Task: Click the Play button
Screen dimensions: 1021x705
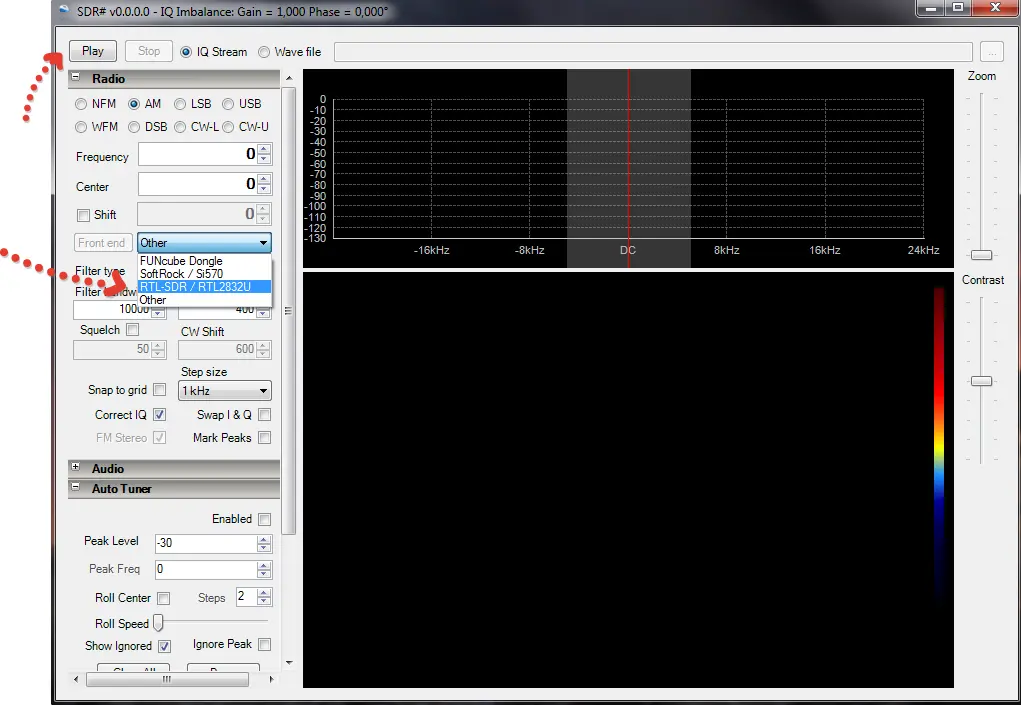Action: coord(93,51)
